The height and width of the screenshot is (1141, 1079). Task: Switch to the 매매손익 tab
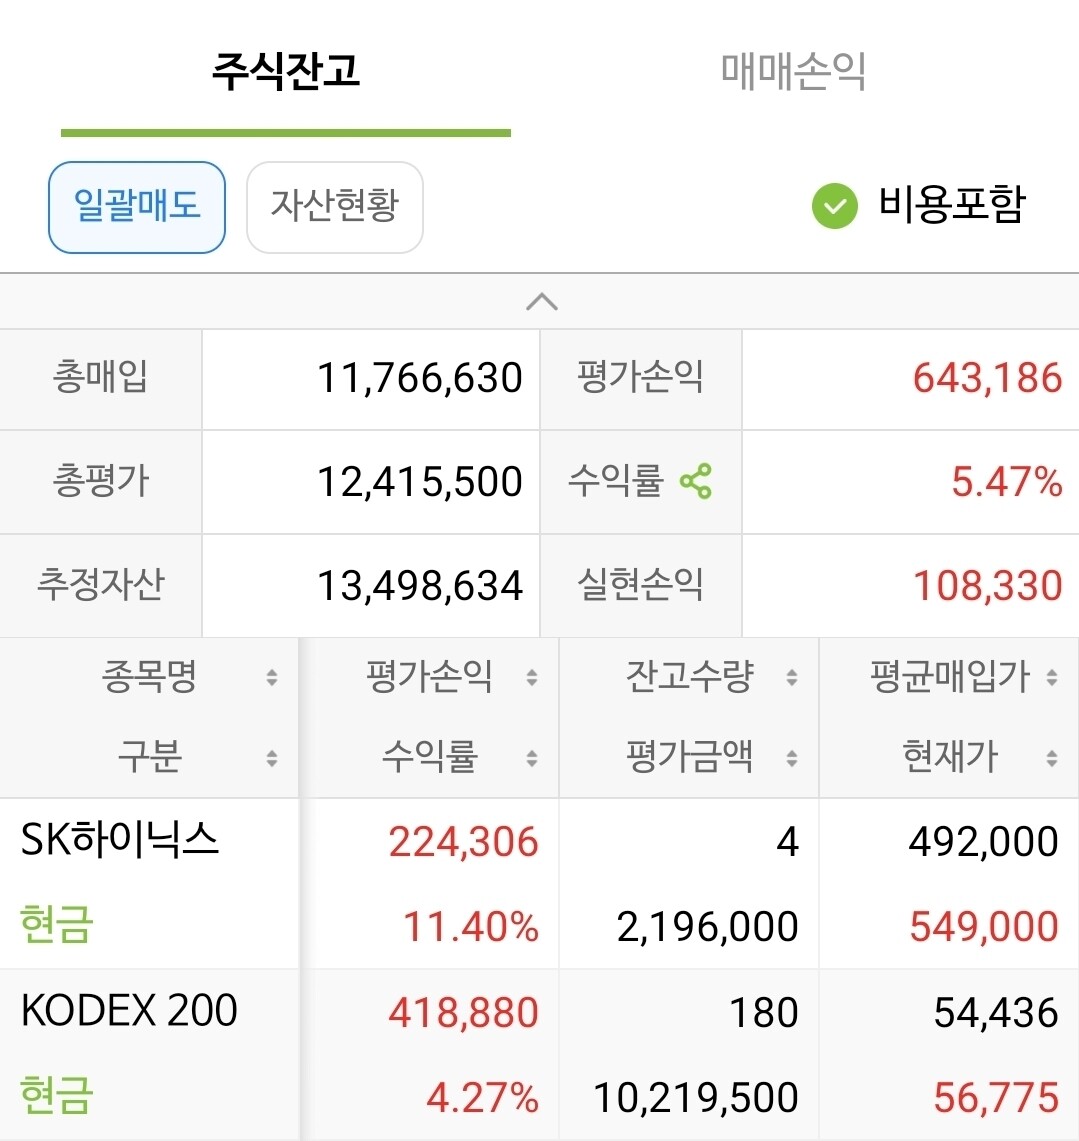[793, 71]
